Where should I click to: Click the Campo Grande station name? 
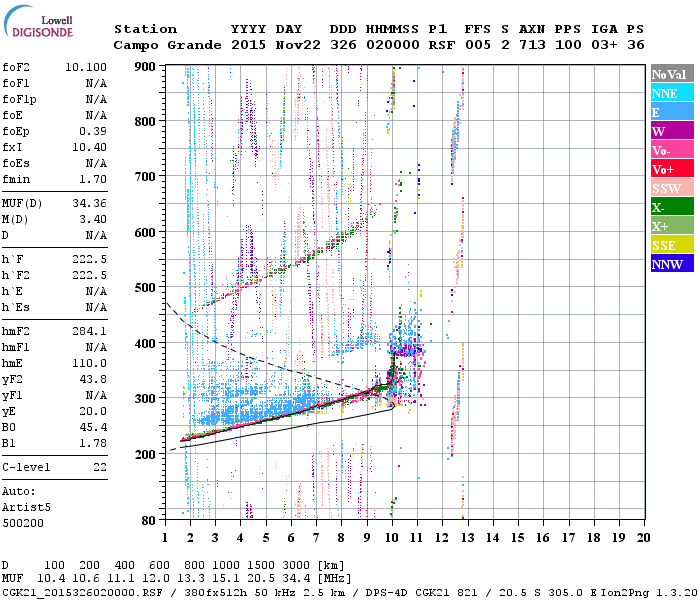coord(167,45)
